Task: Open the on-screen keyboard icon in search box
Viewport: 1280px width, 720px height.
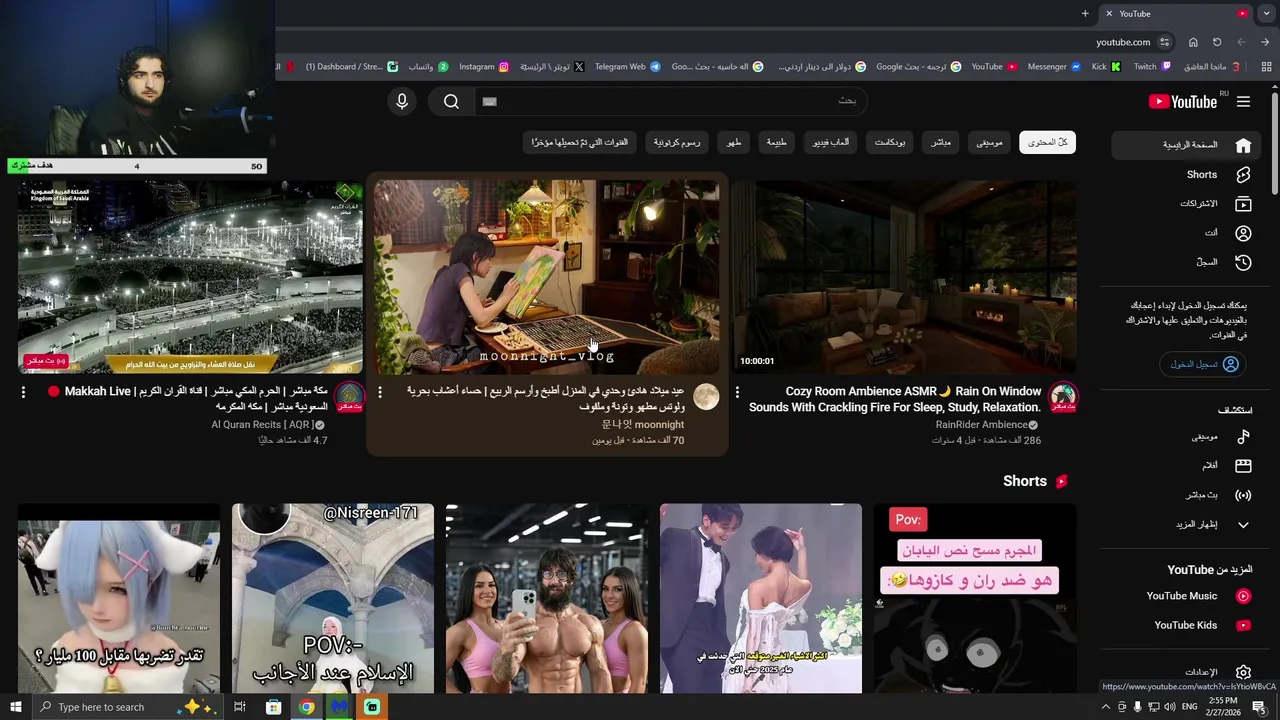Action: click(x=489, y=101)
